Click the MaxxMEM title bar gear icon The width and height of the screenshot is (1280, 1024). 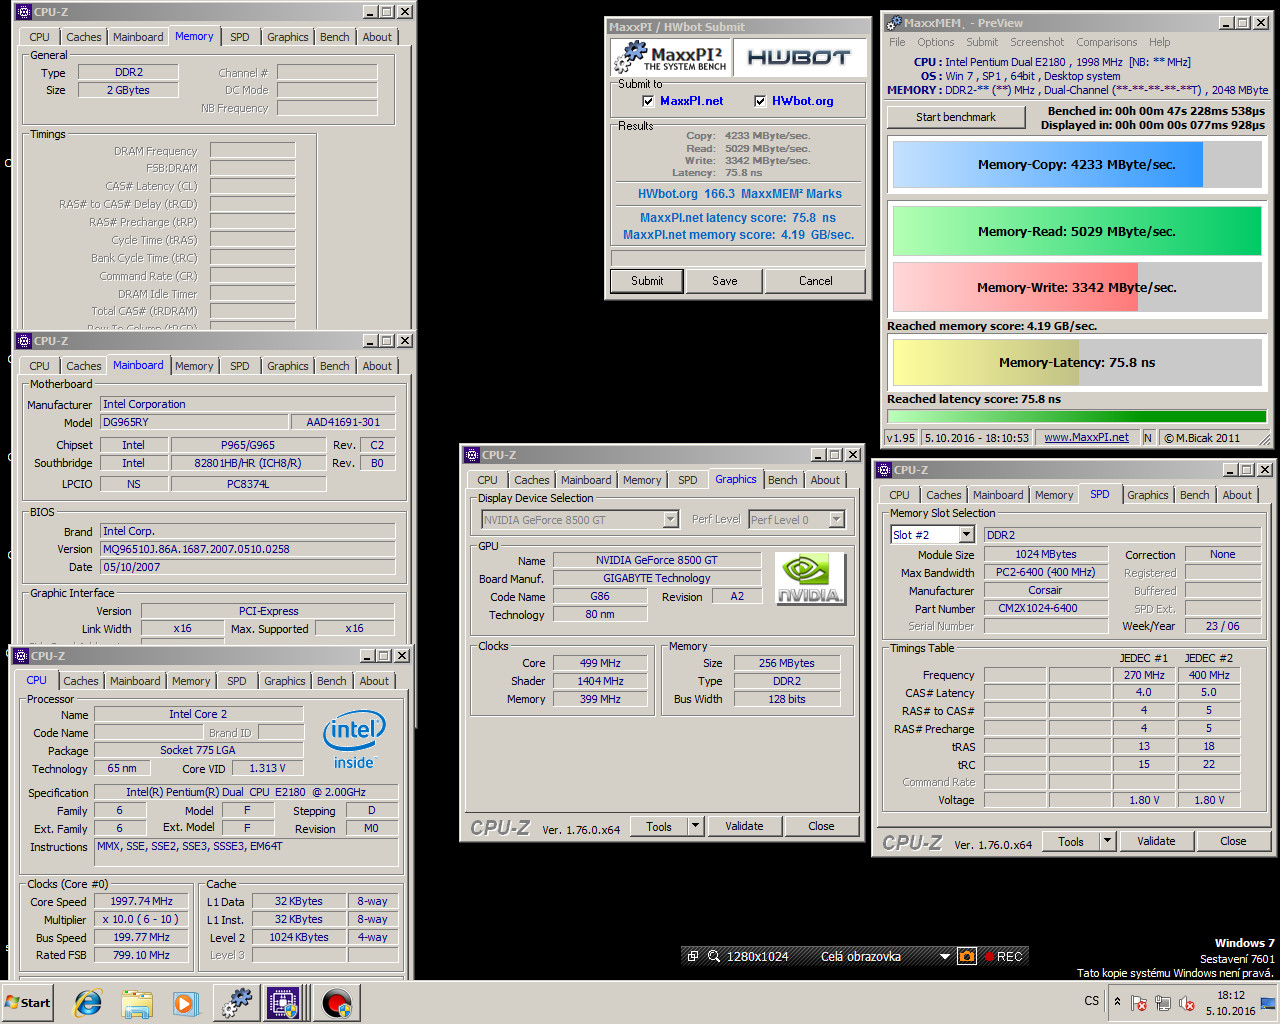[x=895, y=23]
